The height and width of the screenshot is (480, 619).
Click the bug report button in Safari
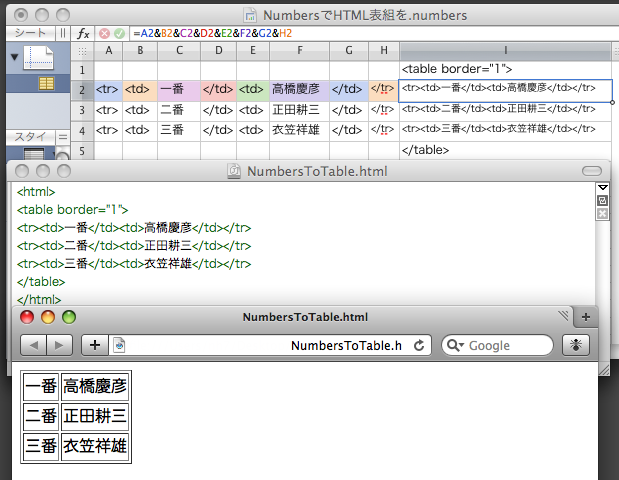coord(577,345)
